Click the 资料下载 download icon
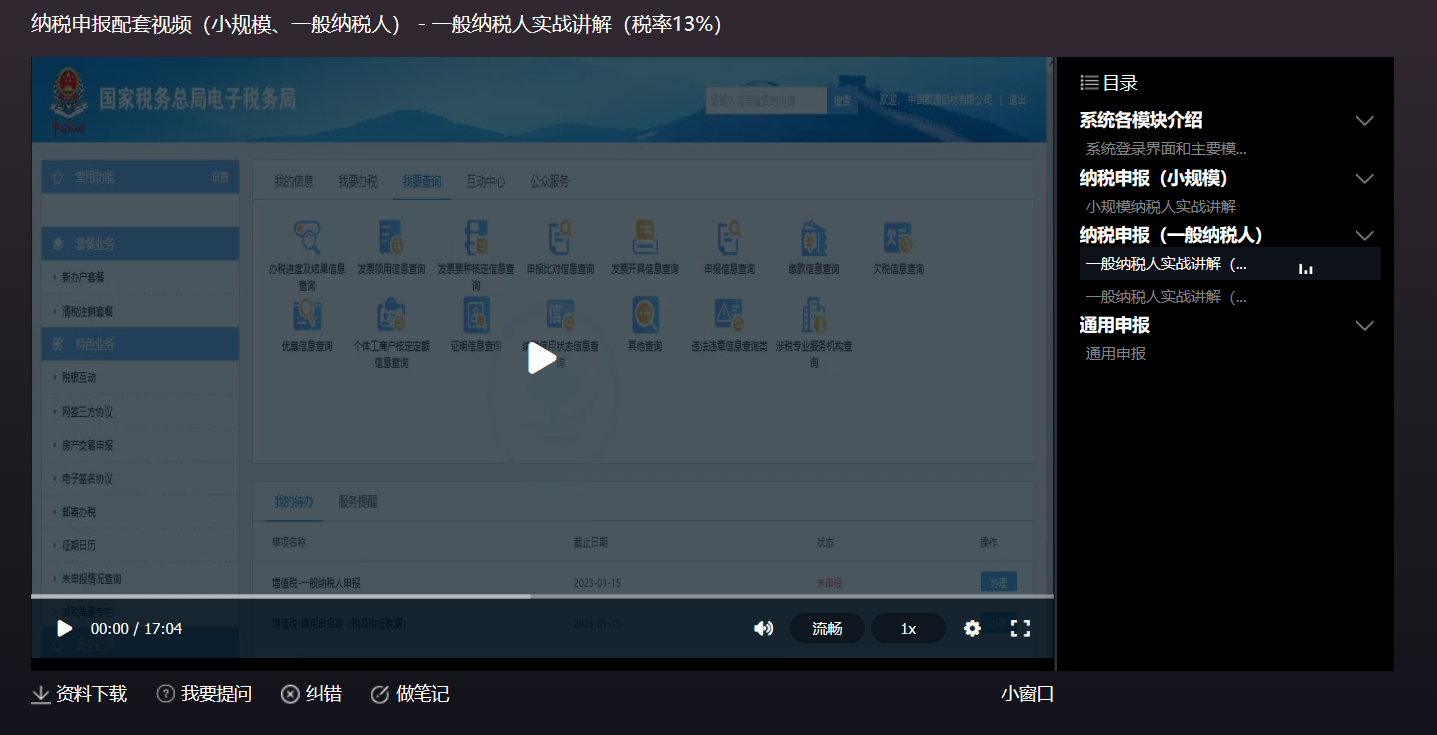This screenshot has width=1437, height=735. (x=41, y=694)
